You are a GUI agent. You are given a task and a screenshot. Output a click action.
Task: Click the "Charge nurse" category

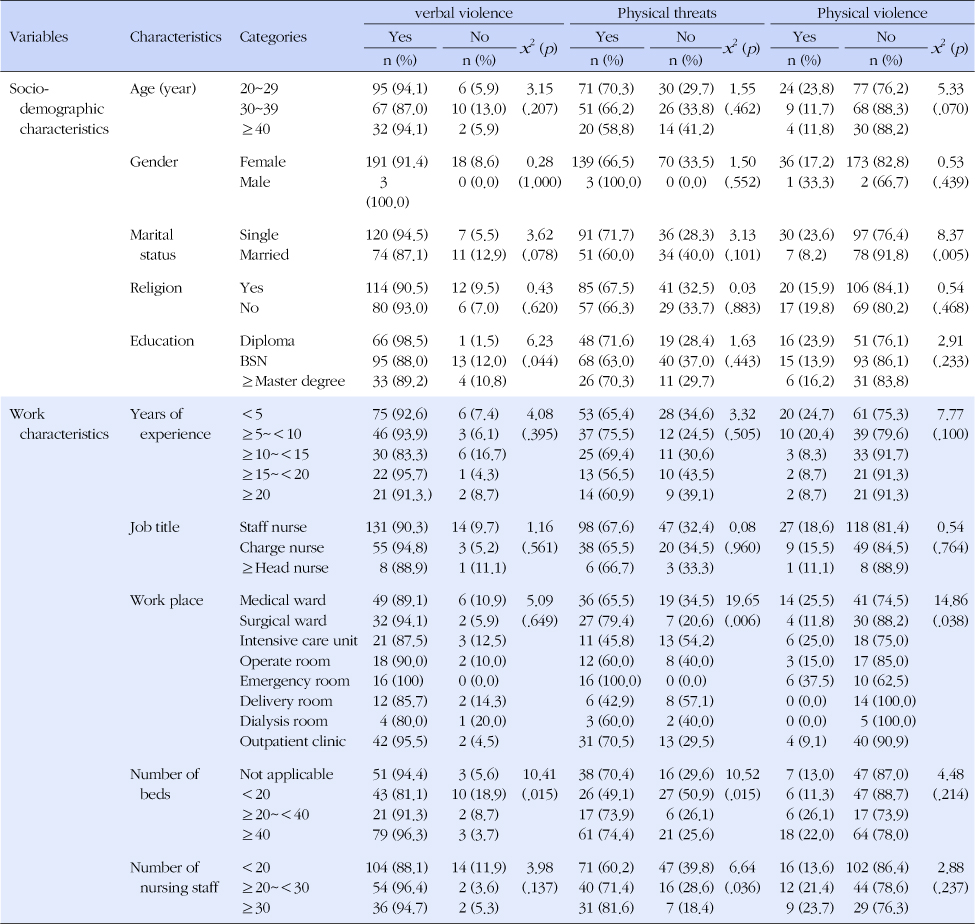[x=282, y=548]
